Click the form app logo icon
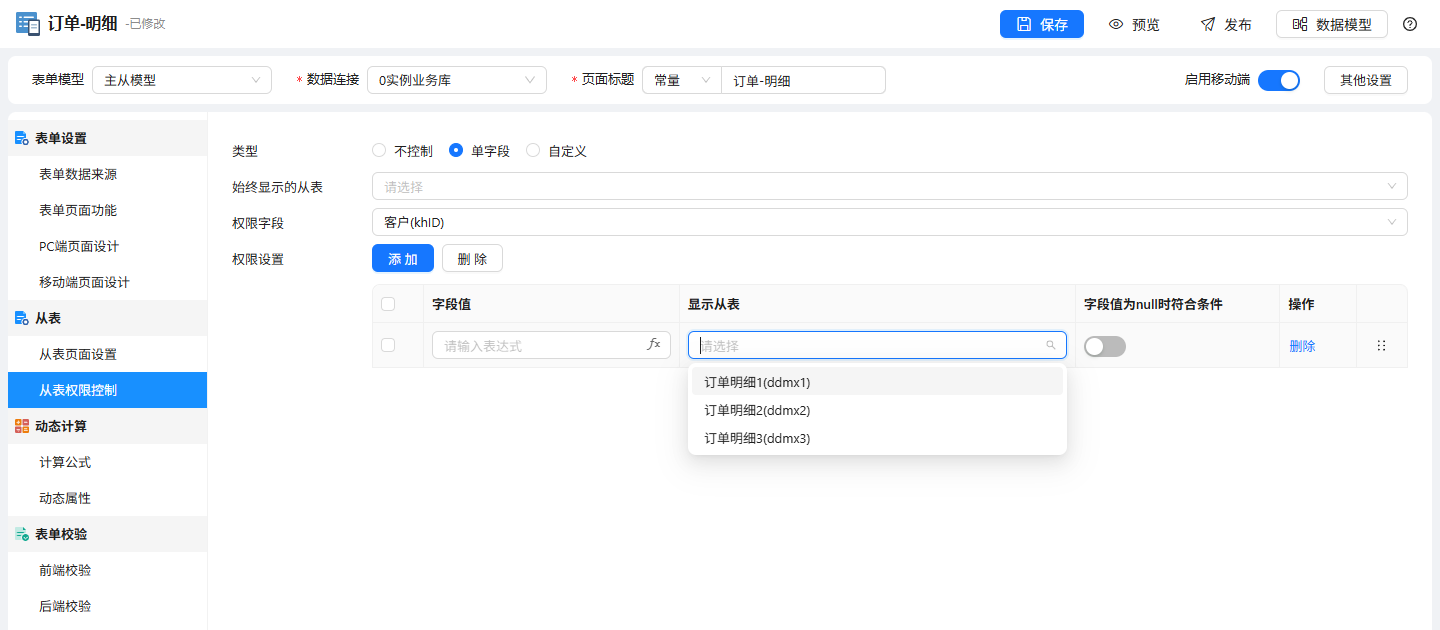This screenshot has width=1440, height=630. tap(28, 24)
